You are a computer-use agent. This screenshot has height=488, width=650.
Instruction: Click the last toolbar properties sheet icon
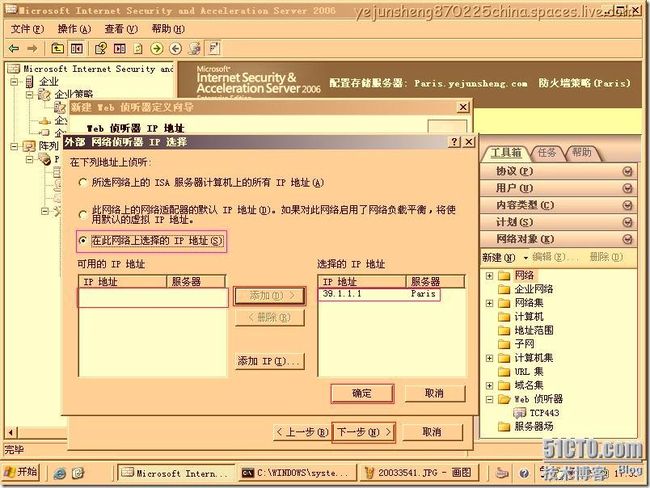pos(214,49)
